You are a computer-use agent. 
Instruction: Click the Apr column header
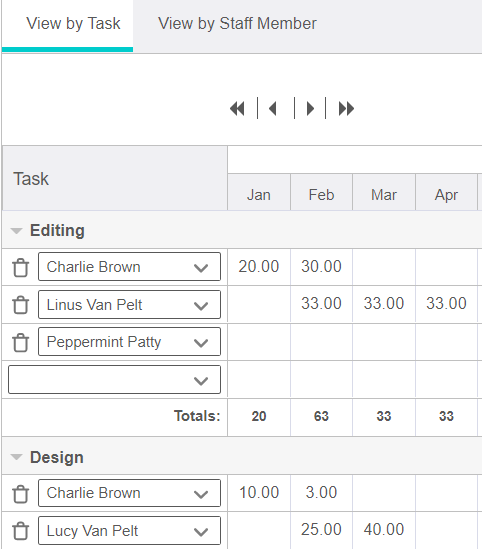pyautogui.click(x=446, y=192)
